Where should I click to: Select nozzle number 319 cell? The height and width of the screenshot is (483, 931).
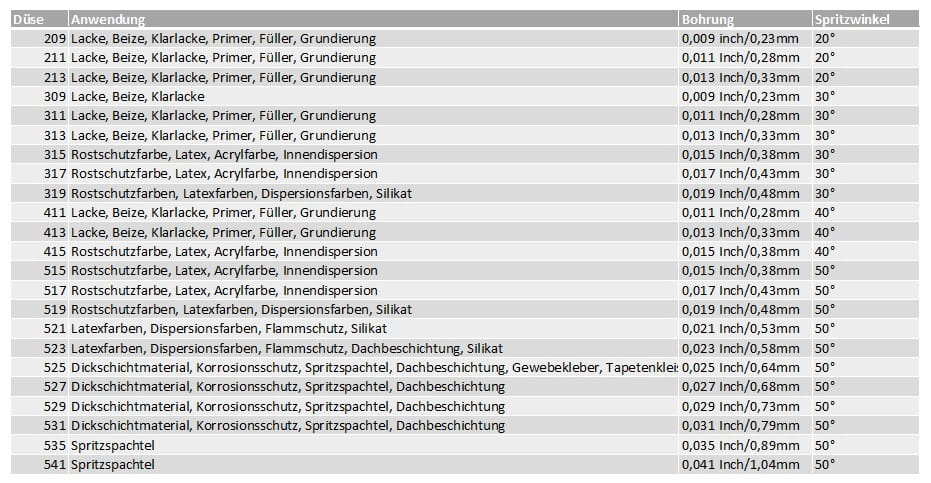(x=55, y=193)
